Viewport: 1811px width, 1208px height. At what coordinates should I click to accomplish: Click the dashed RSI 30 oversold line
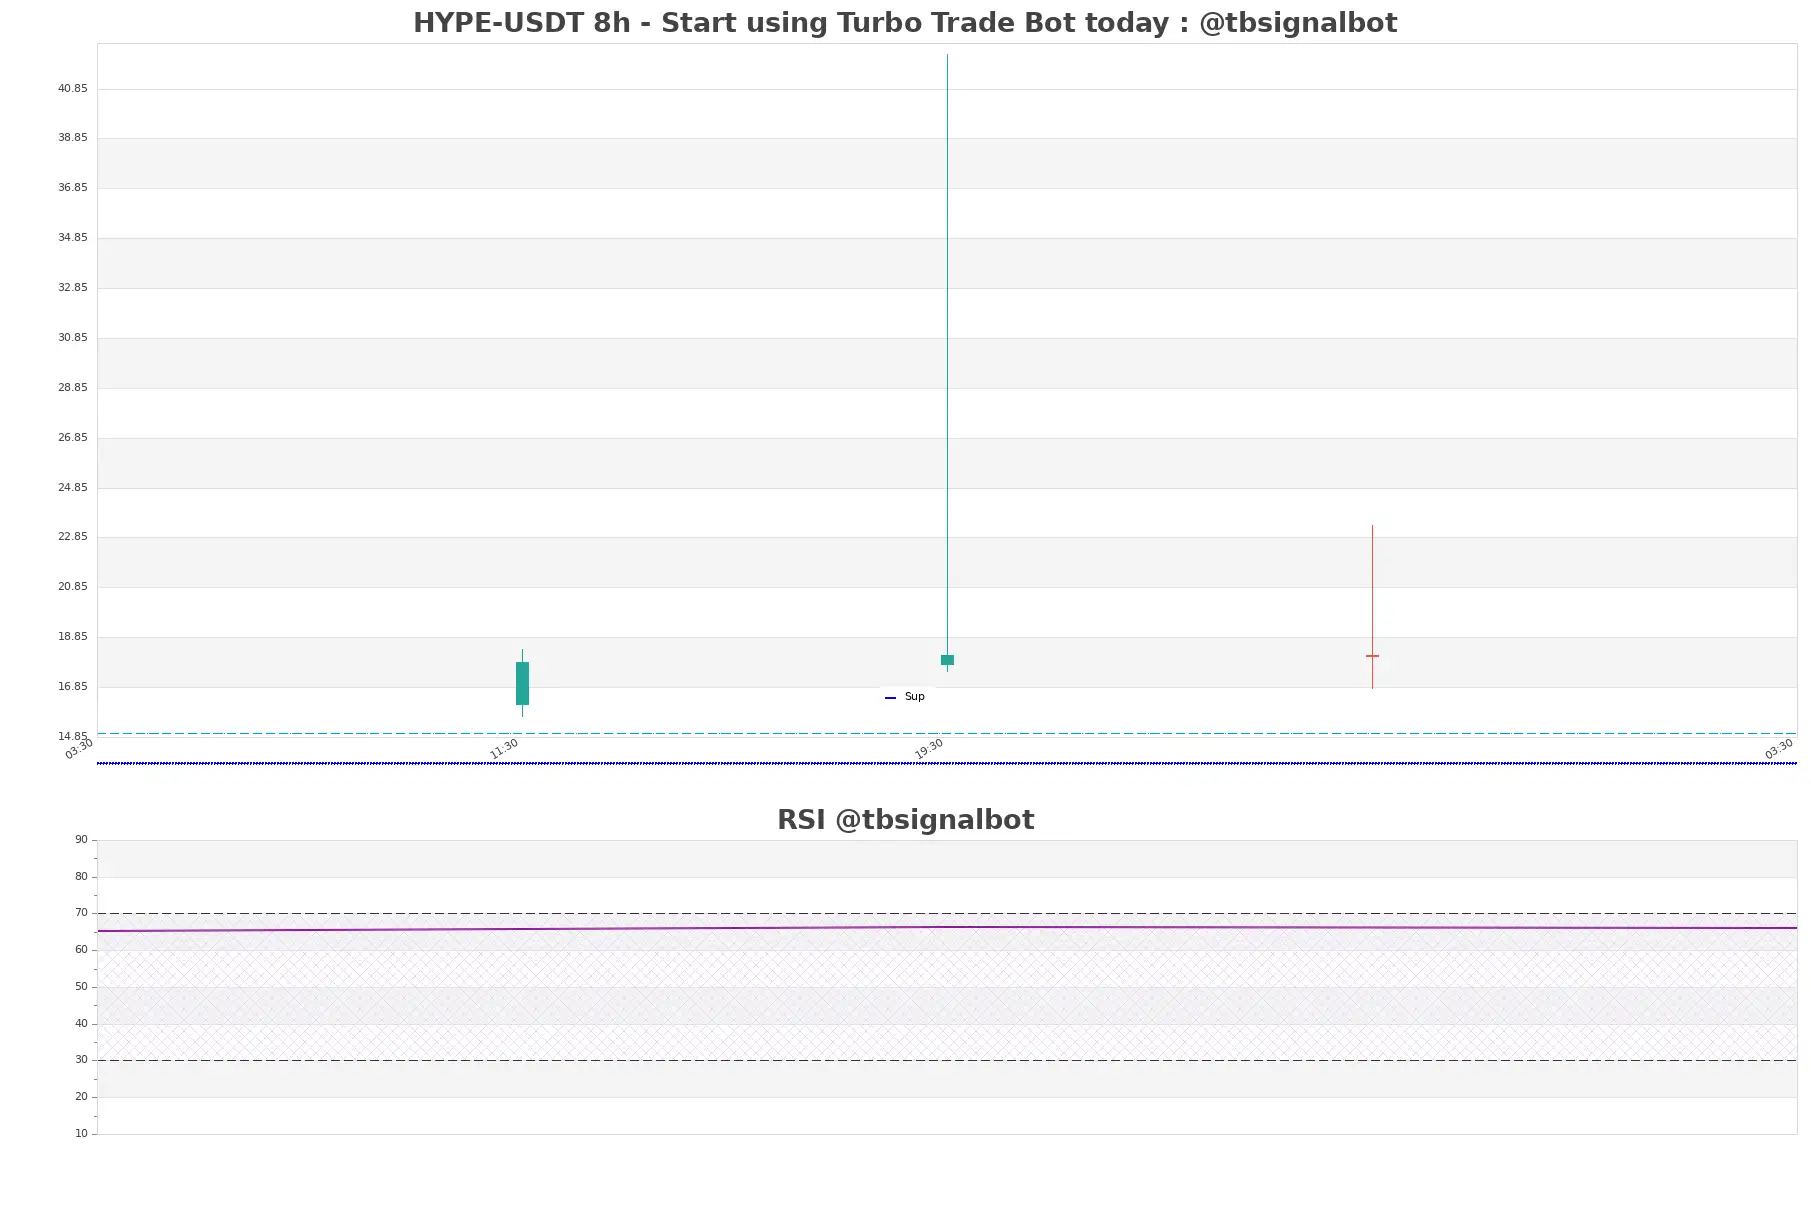pos(947,1060)
